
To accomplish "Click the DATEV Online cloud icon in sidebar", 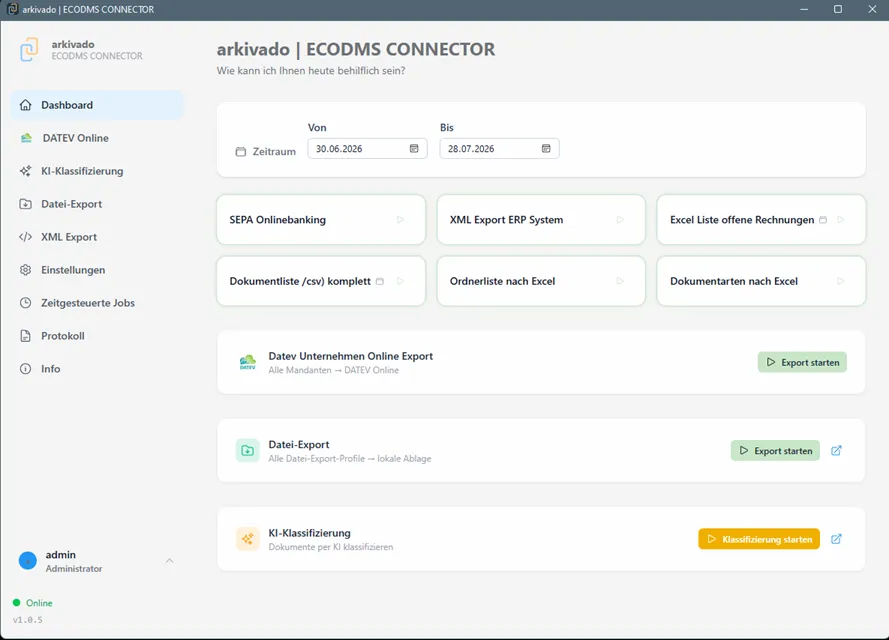I will (x=26, y=138).
